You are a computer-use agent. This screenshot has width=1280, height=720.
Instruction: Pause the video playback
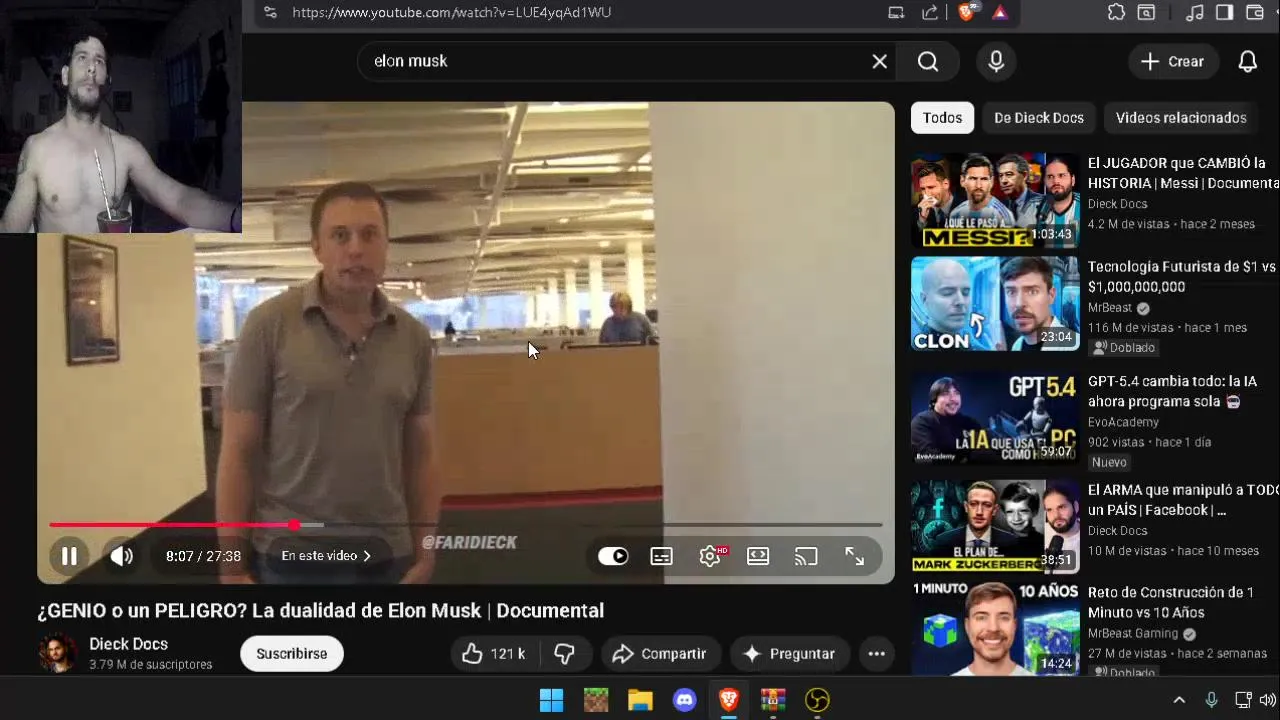click(69, 556)
